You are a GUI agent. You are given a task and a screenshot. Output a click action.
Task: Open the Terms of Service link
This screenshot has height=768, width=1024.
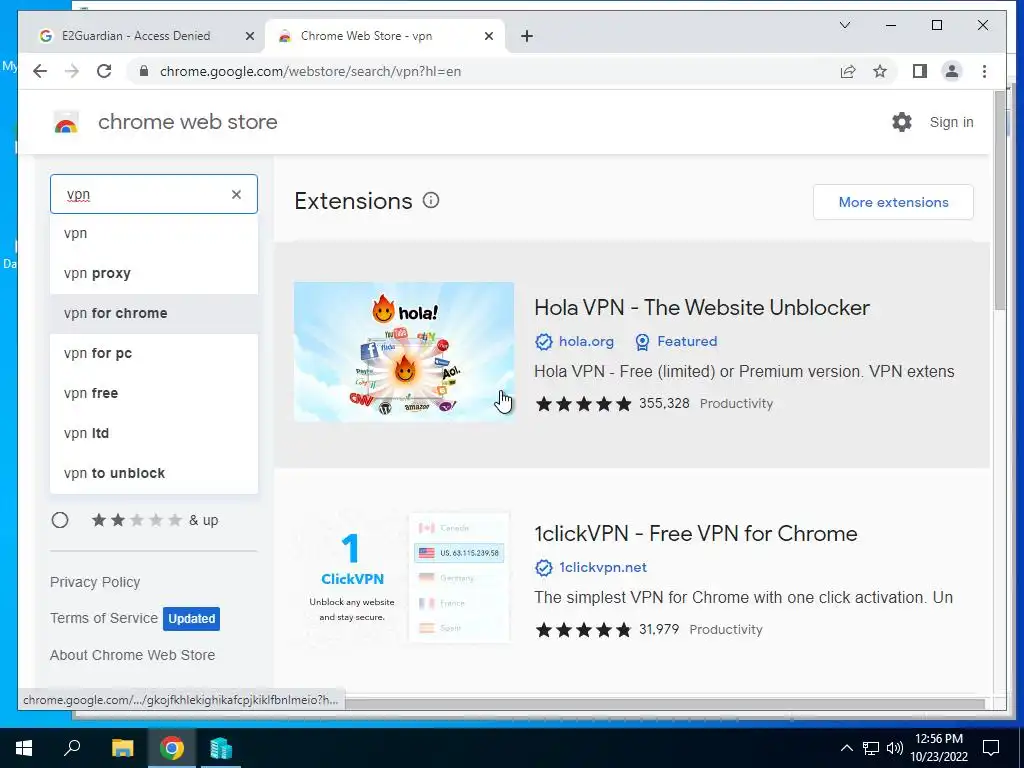click(104, 618)
